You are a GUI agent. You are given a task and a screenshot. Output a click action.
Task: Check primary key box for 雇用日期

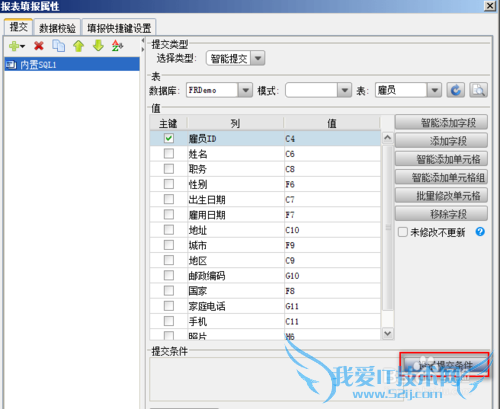tap(169, 214)
